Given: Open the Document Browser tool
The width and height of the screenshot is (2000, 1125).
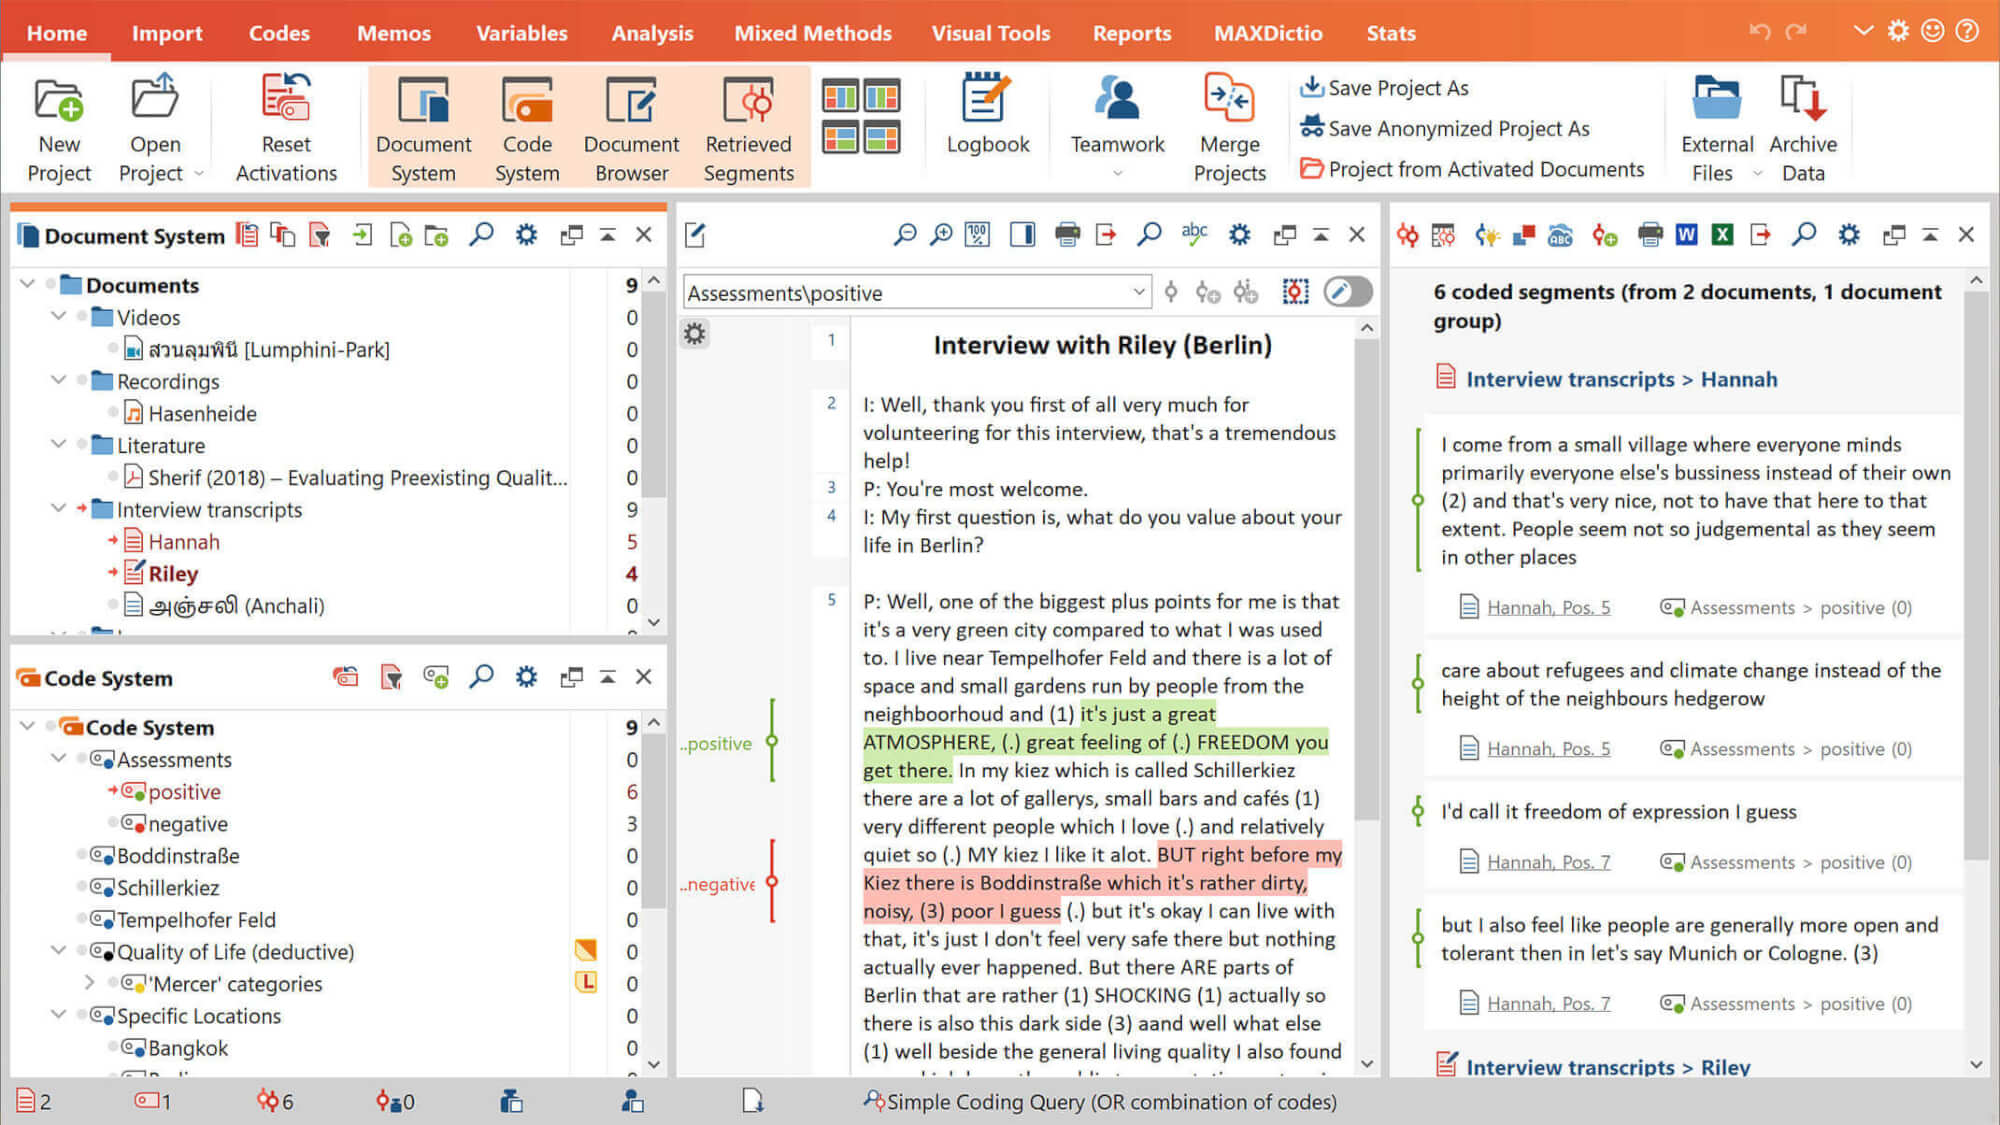Looking at the screenshot, I should tap(630, 124).
